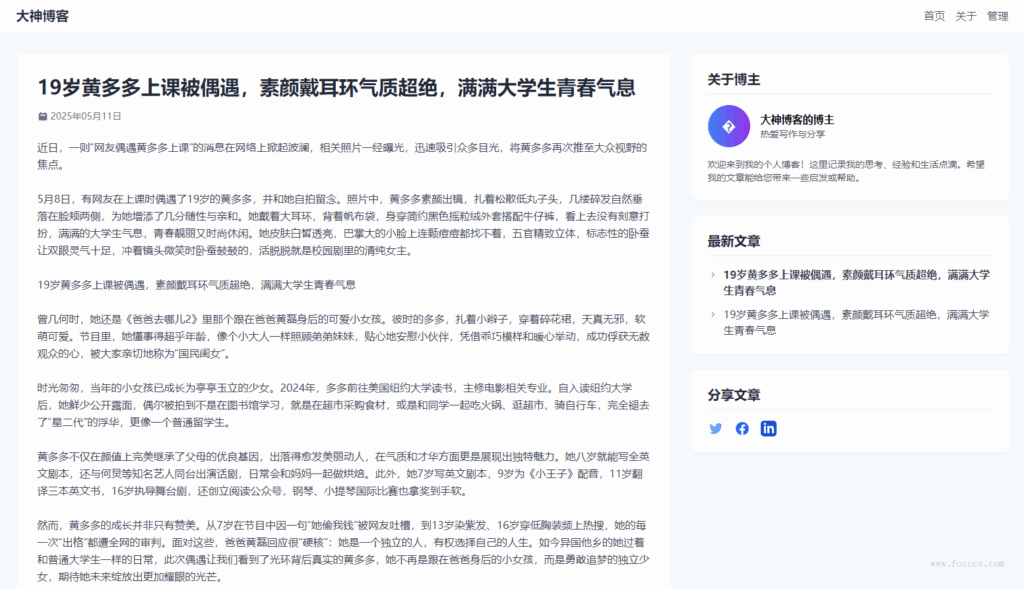Click the paragraph starting 时光匆匆
The image size is (1024, 589).
pyautogui.click(x=344, y=405)
